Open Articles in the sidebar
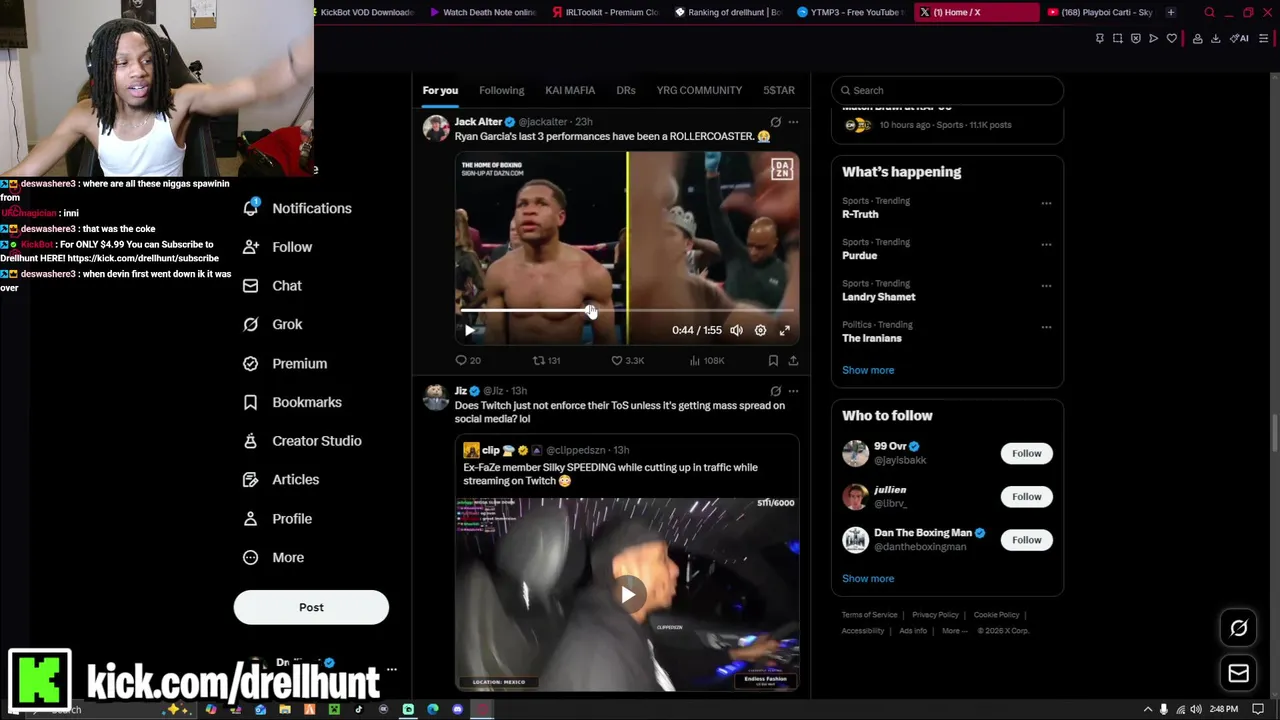The height and width of the screenshot is (720, 1280). pos(282,480)
